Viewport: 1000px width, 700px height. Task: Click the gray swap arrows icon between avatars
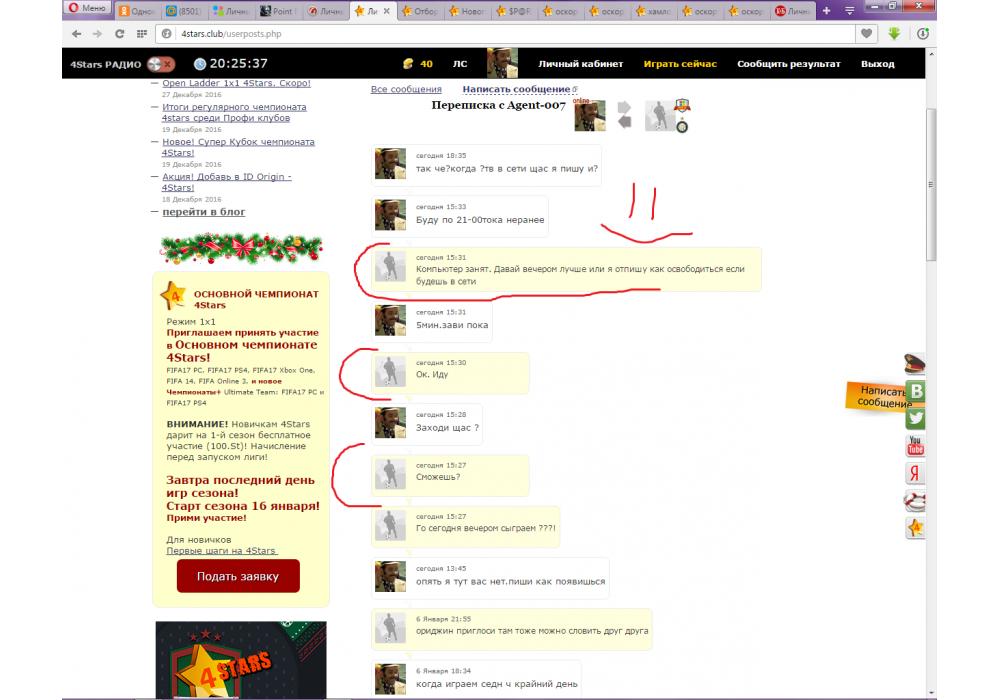[x=624, y=115]
